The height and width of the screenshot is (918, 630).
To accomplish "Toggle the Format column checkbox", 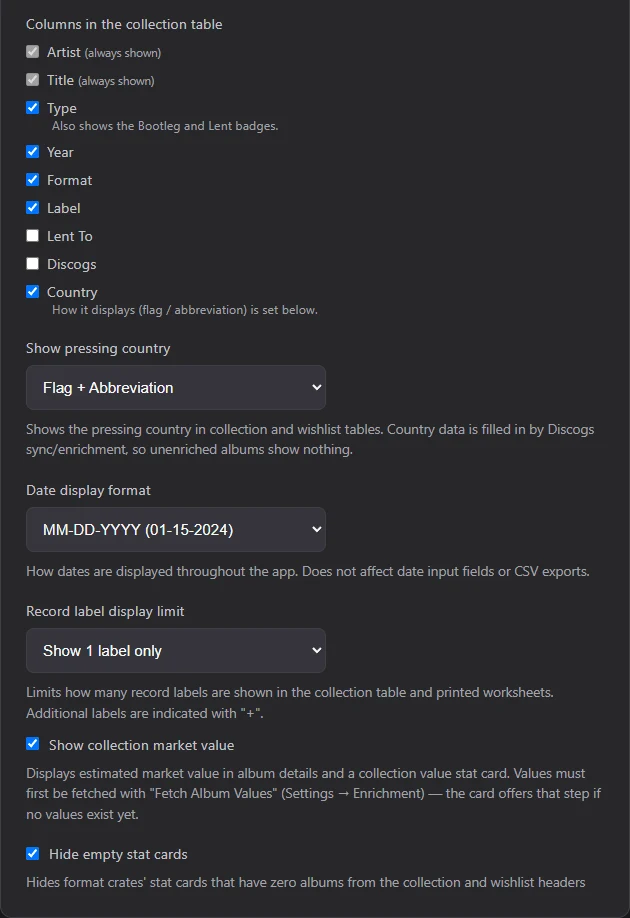I will 33,180.
